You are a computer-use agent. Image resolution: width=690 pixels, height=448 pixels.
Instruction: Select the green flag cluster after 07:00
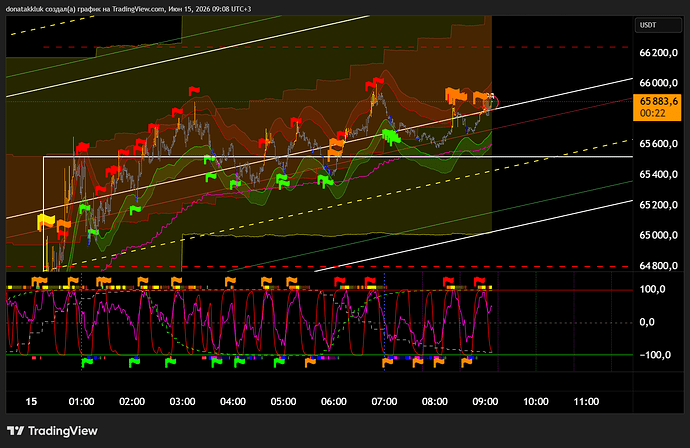[x=391, y=136]
